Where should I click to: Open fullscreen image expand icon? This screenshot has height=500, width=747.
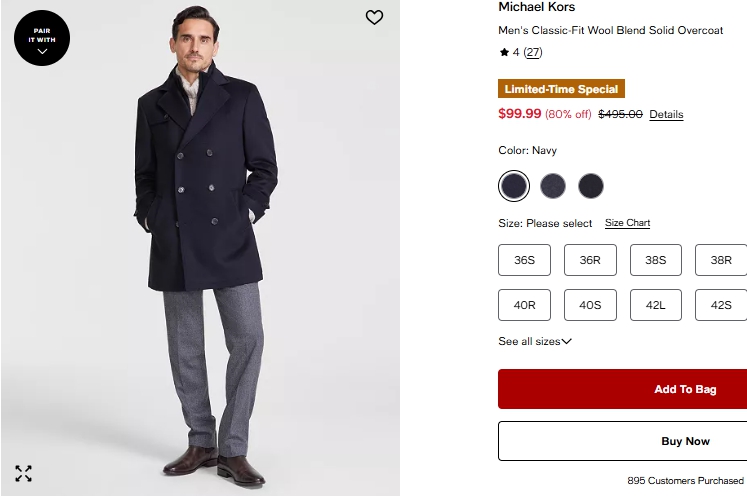23,473
